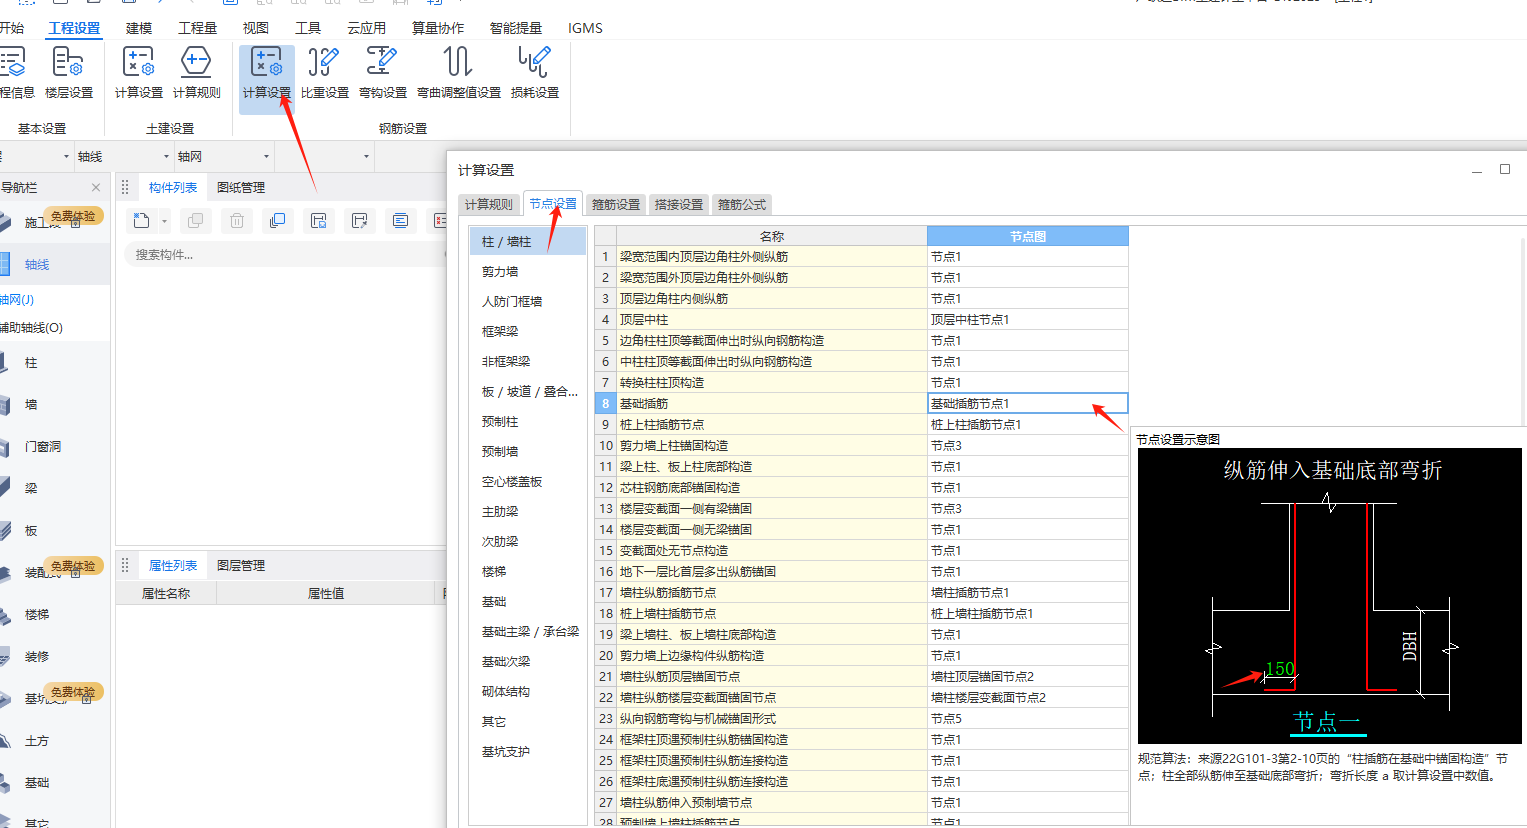Switch to 箍筋公式 tab
This screenshot has width=1527, height=828.
pos(742,204)
